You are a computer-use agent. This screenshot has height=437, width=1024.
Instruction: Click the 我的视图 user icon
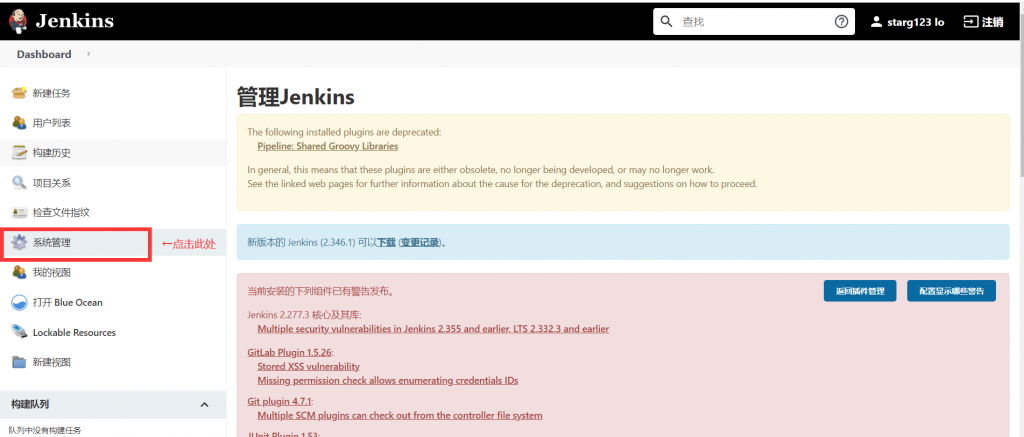[x=20, y=272]
